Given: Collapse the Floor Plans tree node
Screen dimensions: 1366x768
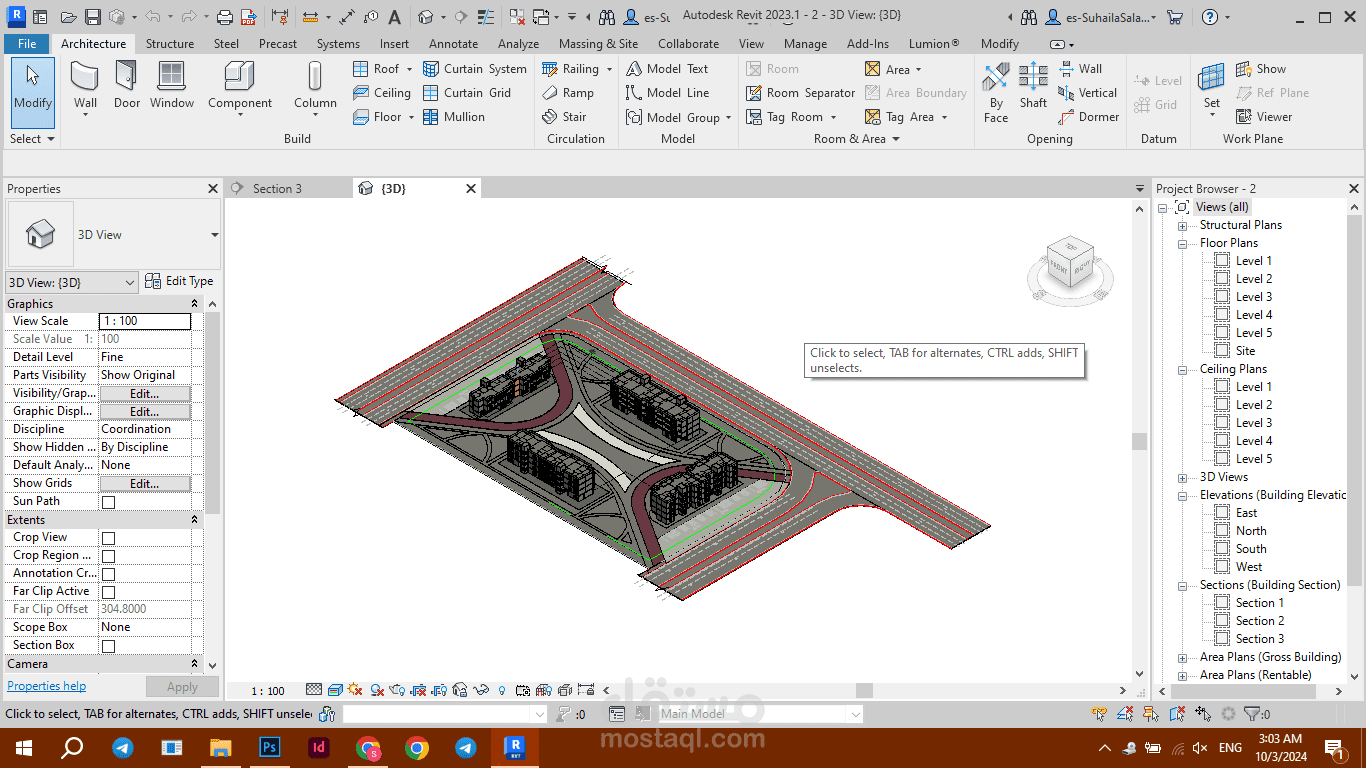Looking at the screenshot, I should [1182, 244].
